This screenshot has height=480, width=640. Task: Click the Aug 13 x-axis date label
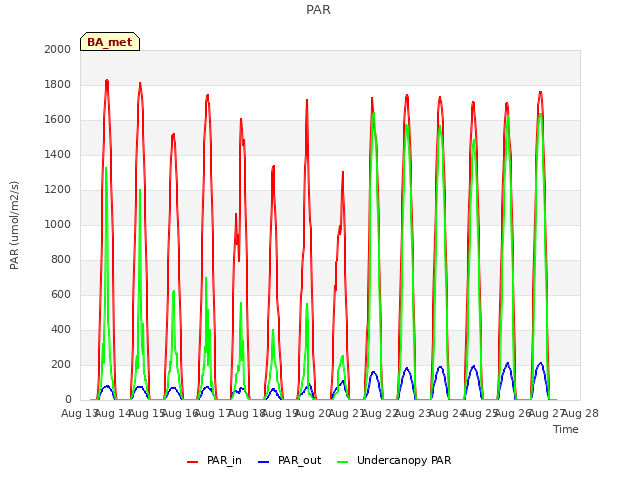pos(79,413)
